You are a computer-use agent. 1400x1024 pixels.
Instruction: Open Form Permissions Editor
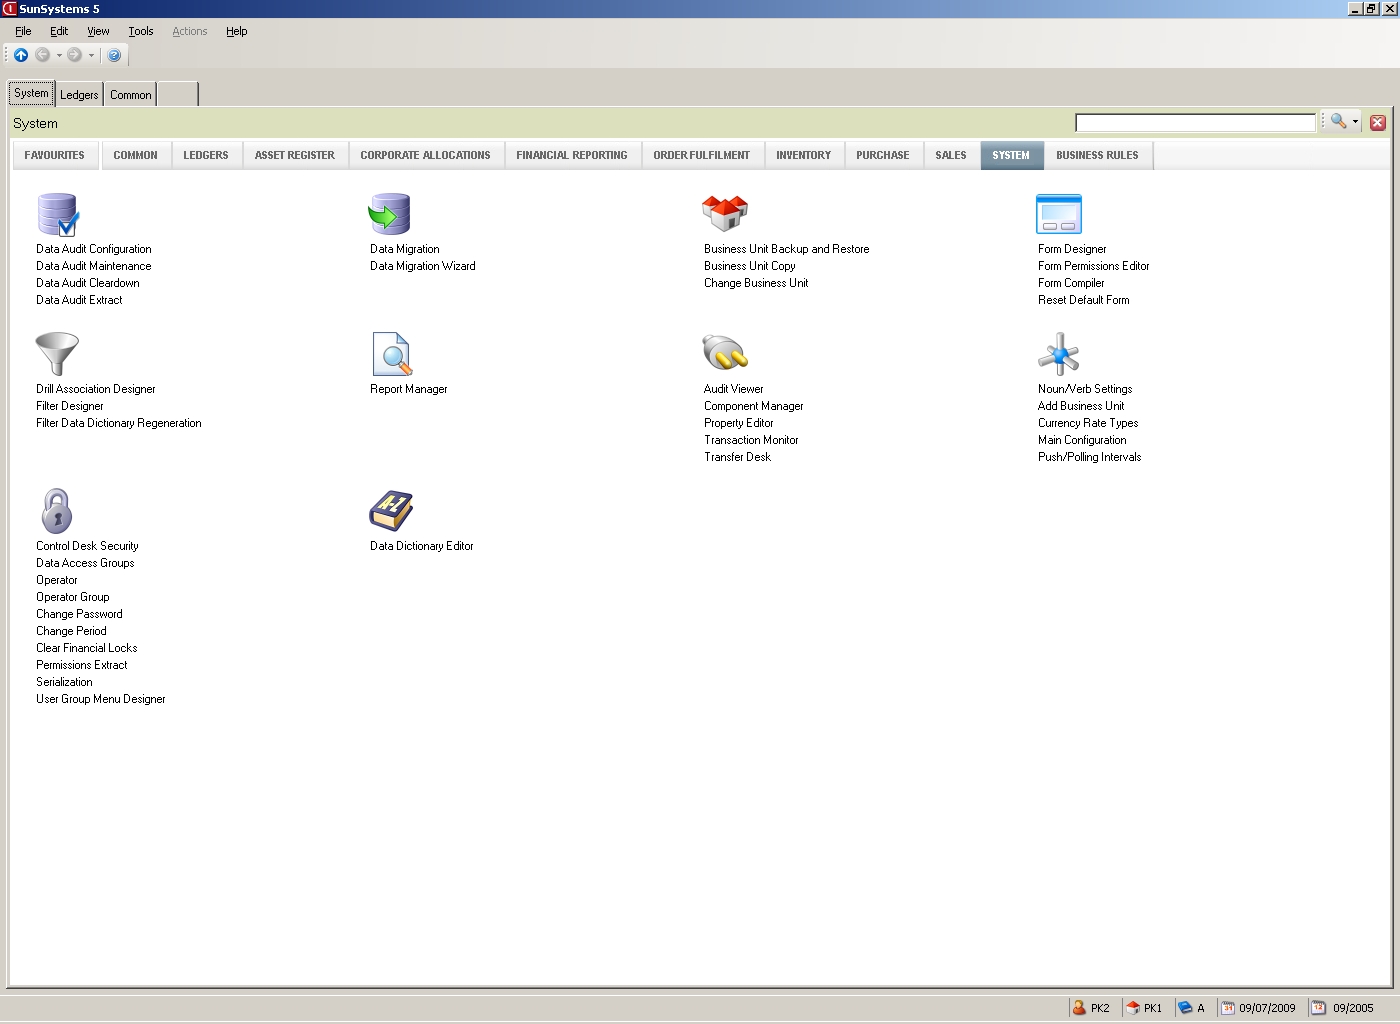(1094, 266)
